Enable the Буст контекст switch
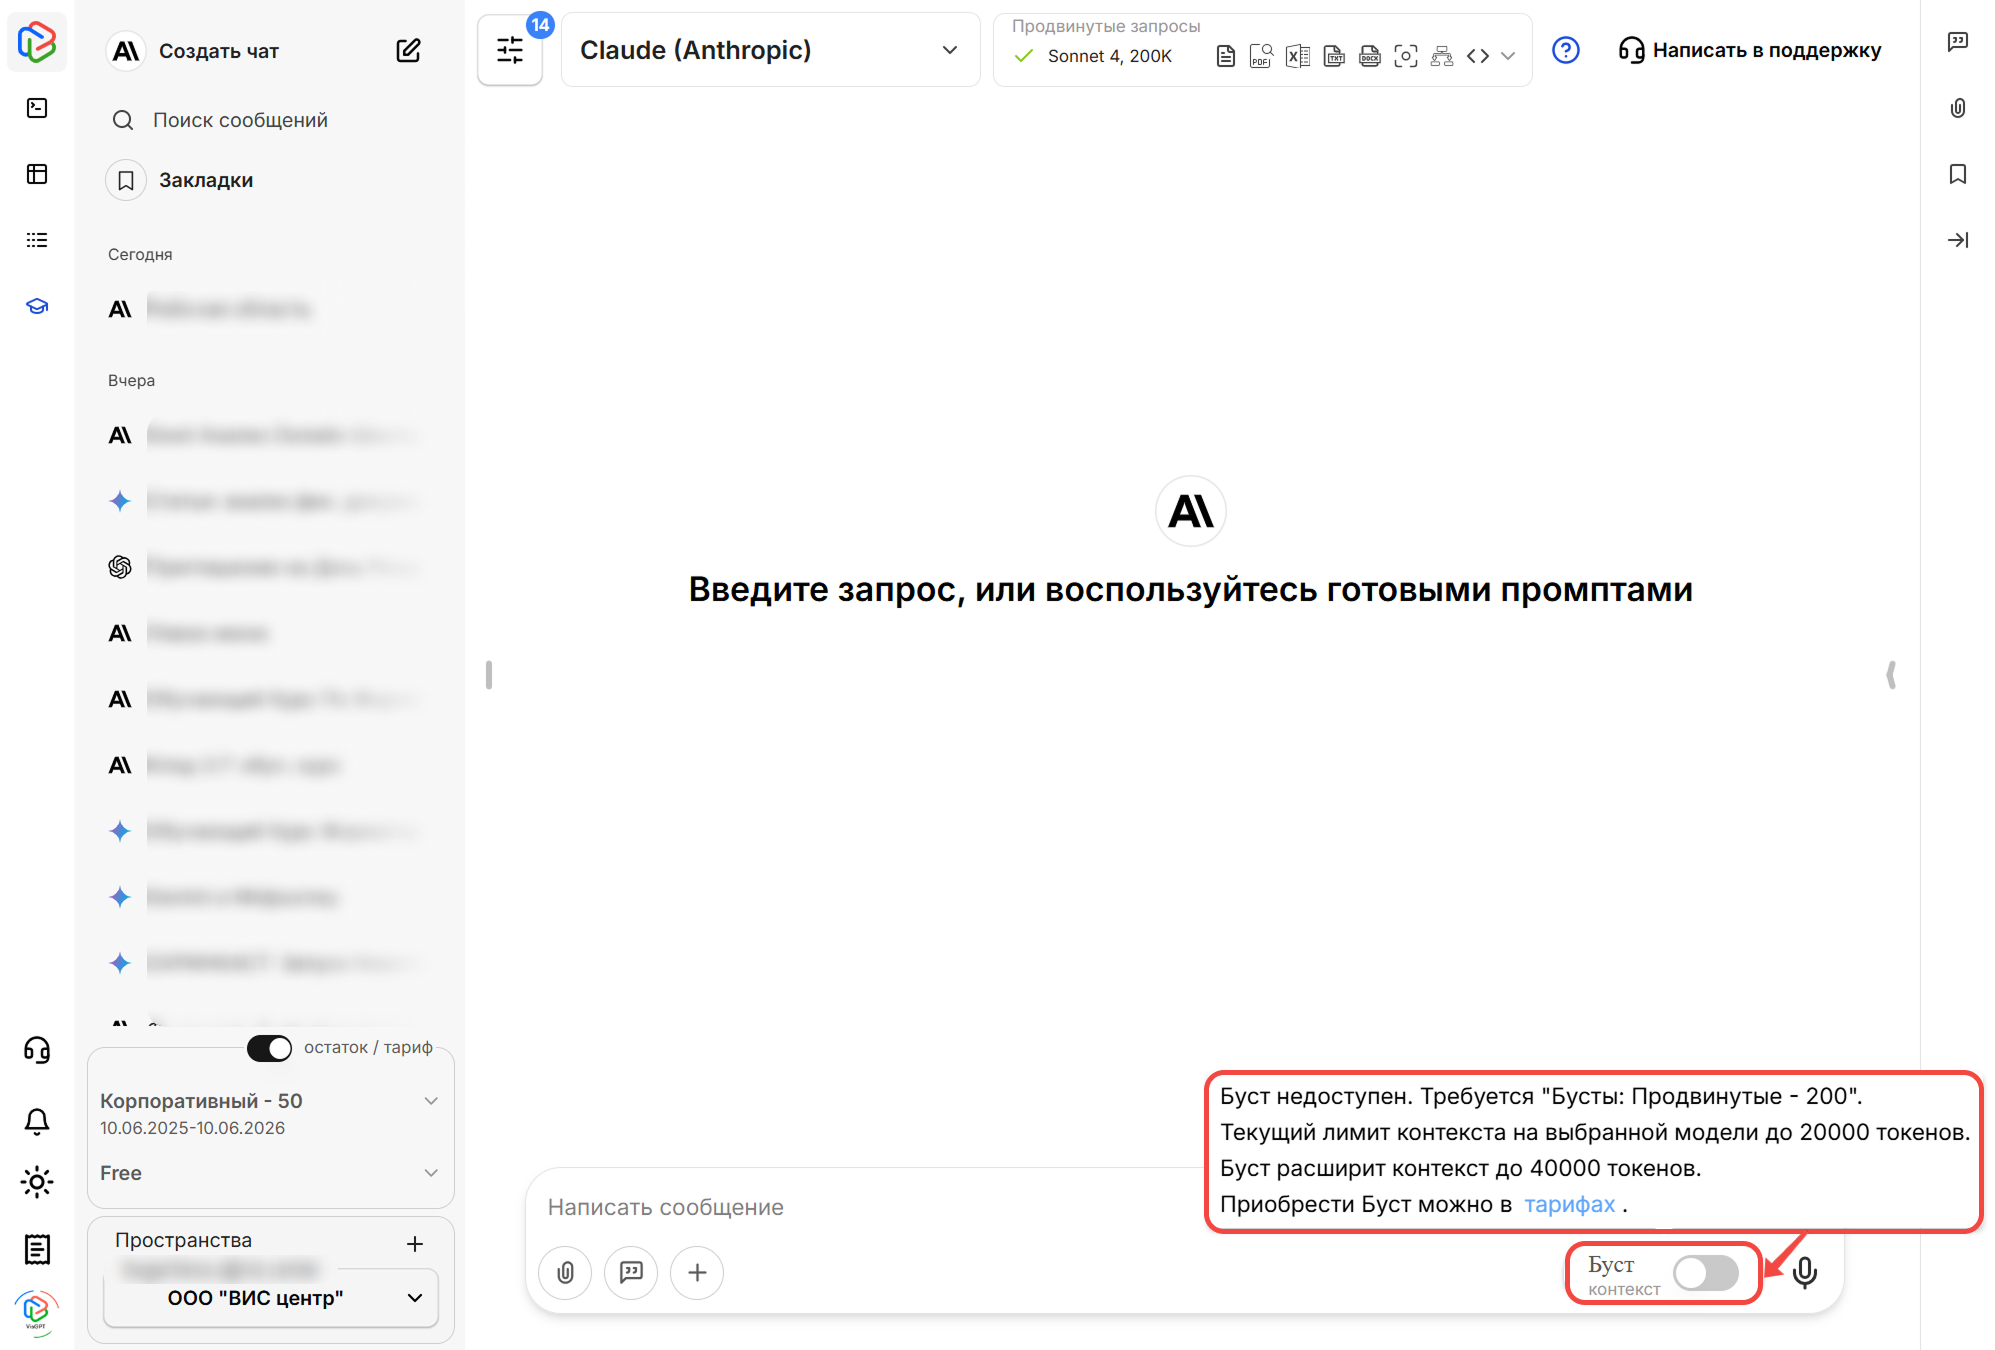 (1706, 1272)
